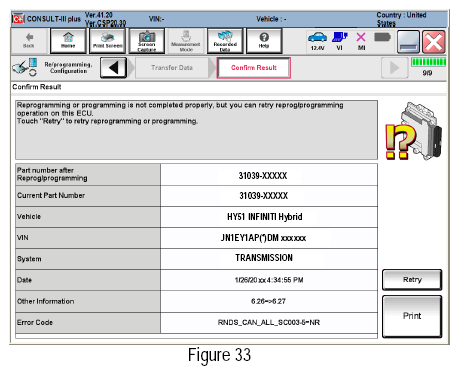The height and width of the screenshot is (375, 459).
Task: Click the Ver.41.20 version text
Action: click(99, 15)
